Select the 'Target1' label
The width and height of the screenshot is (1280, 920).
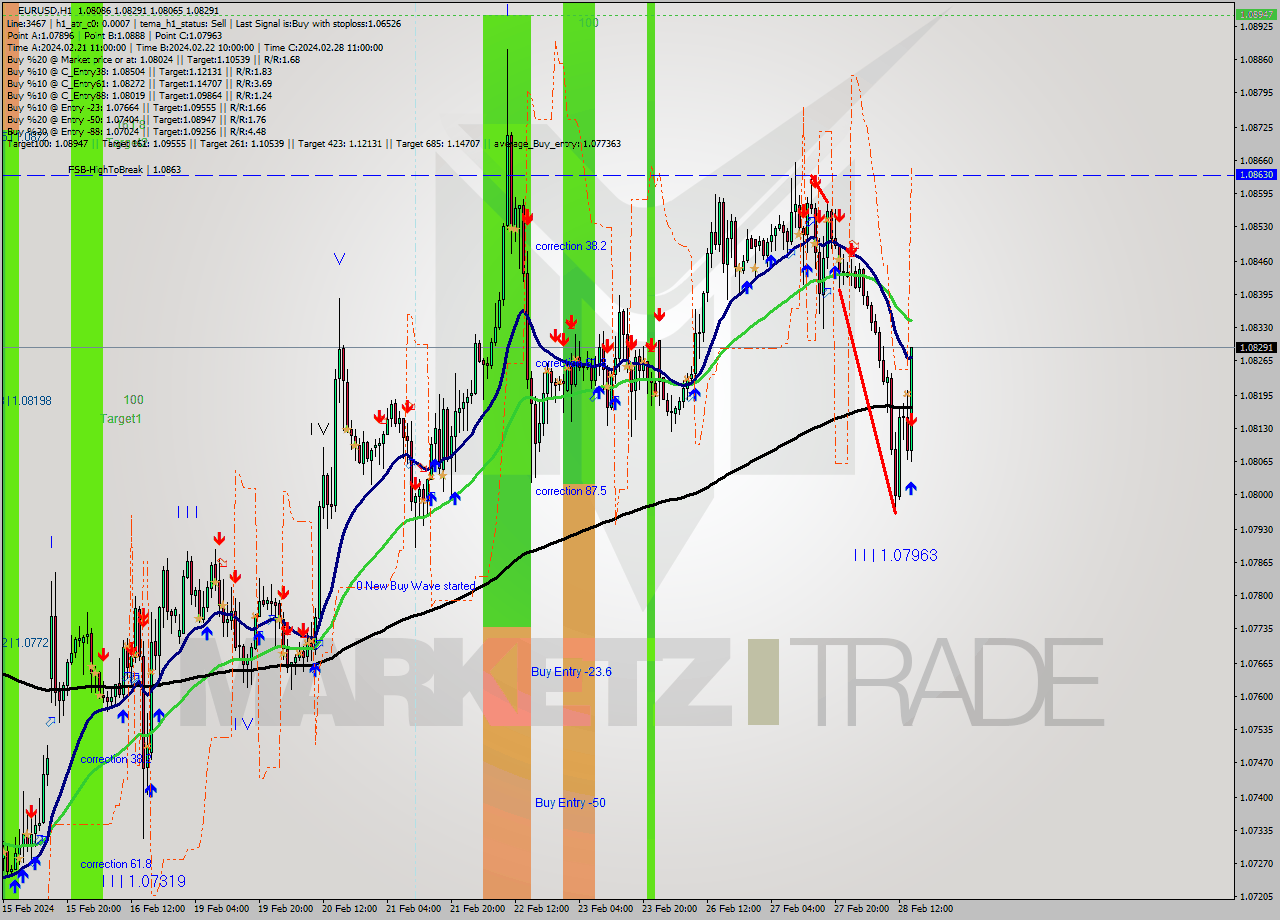point(121,419)
